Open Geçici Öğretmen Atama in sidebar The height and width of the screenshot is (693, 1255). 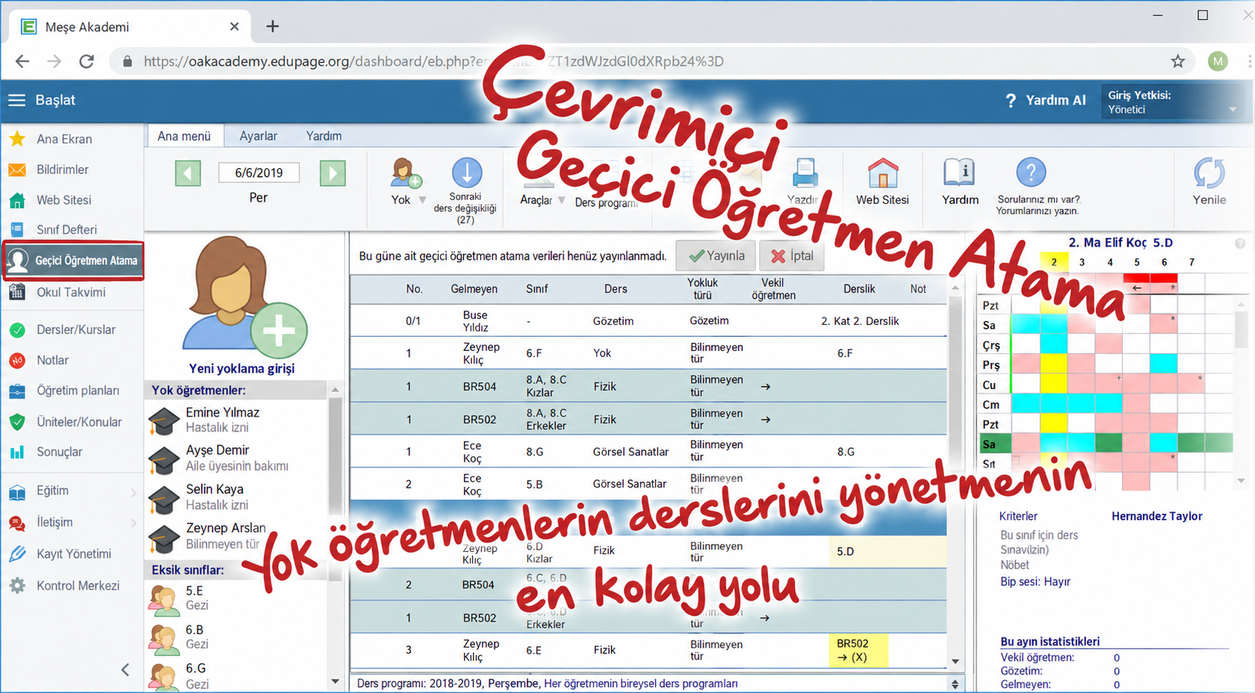click(x=73, y=260)
